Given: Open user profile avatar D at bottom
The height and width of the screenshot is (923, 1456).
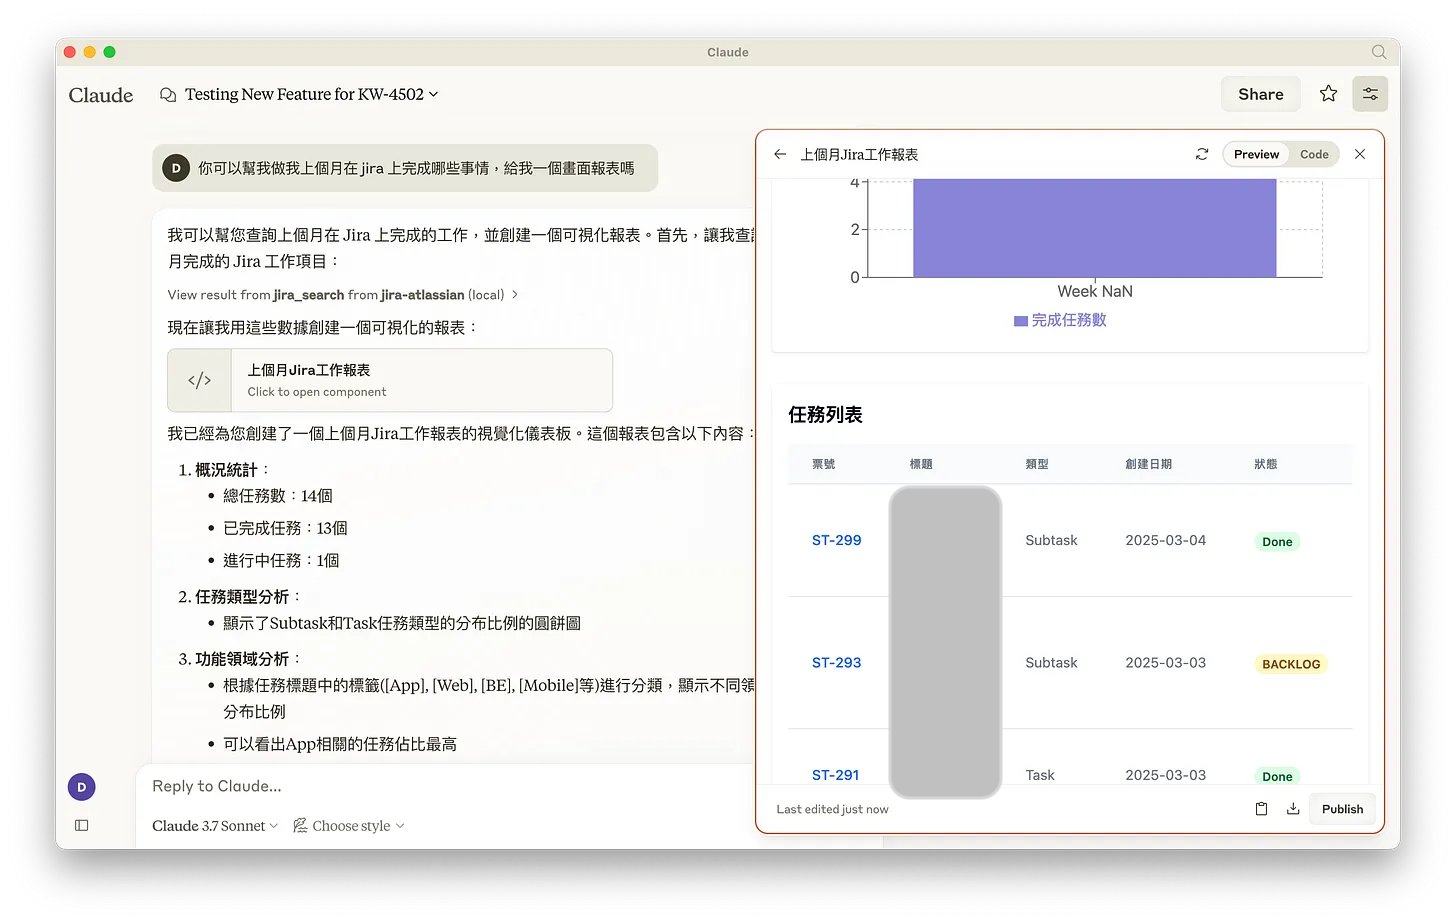Looking at the screenshot, I should [x=82, y=787].
